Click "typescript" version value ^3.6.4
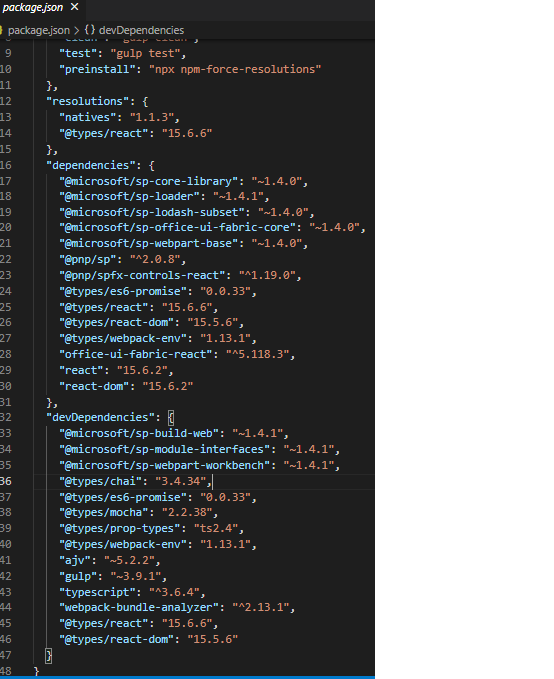Image resolution: width=554 pixels, height=679 pixels. (x=174, y=592)
